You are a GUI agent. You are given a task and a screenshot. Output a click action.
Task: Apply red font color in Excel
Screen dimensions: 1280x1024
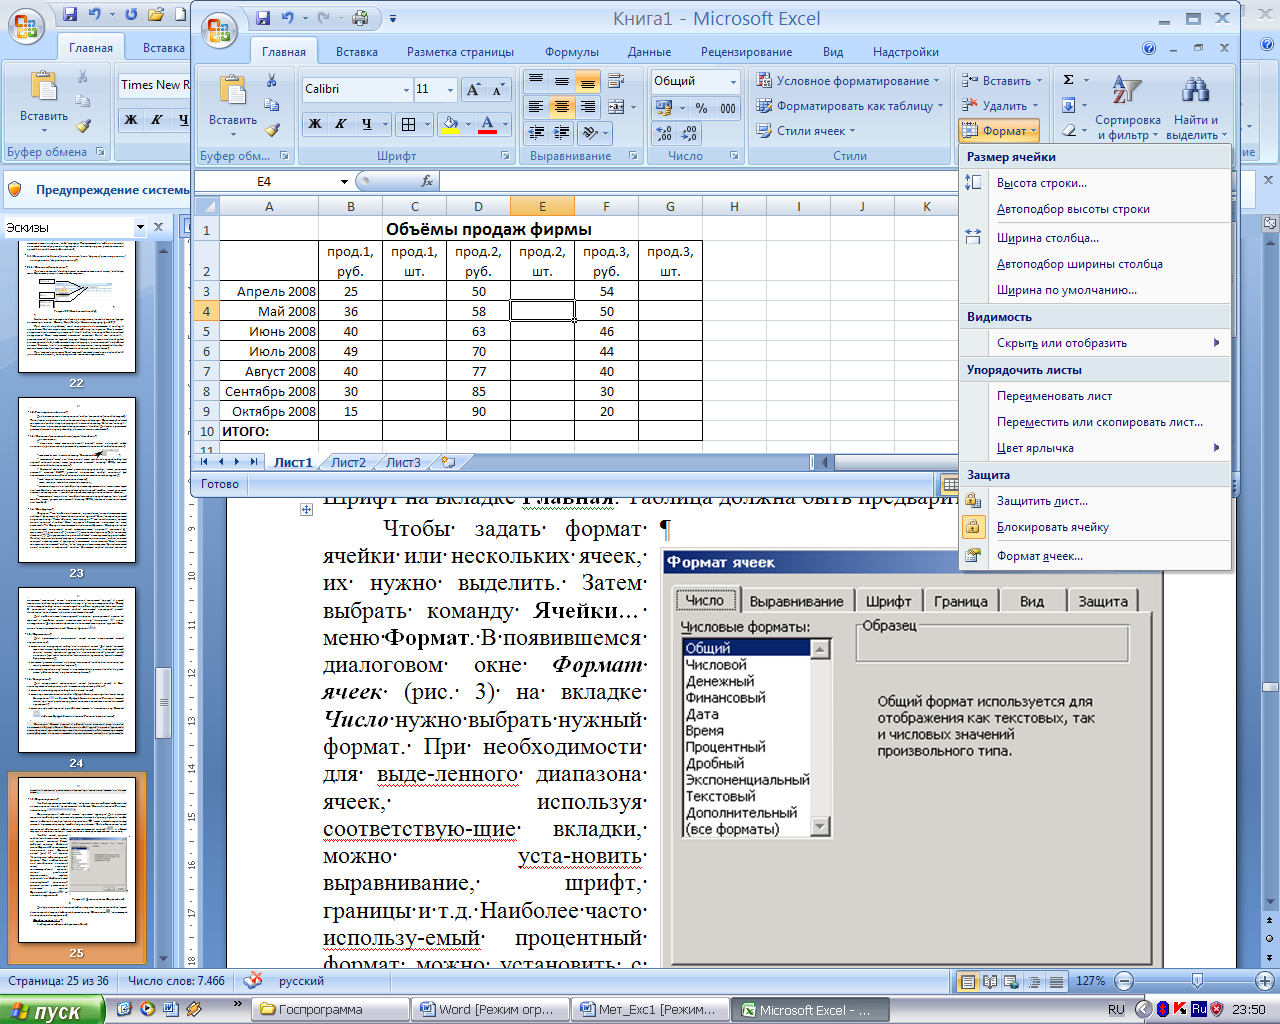point(487,124)
